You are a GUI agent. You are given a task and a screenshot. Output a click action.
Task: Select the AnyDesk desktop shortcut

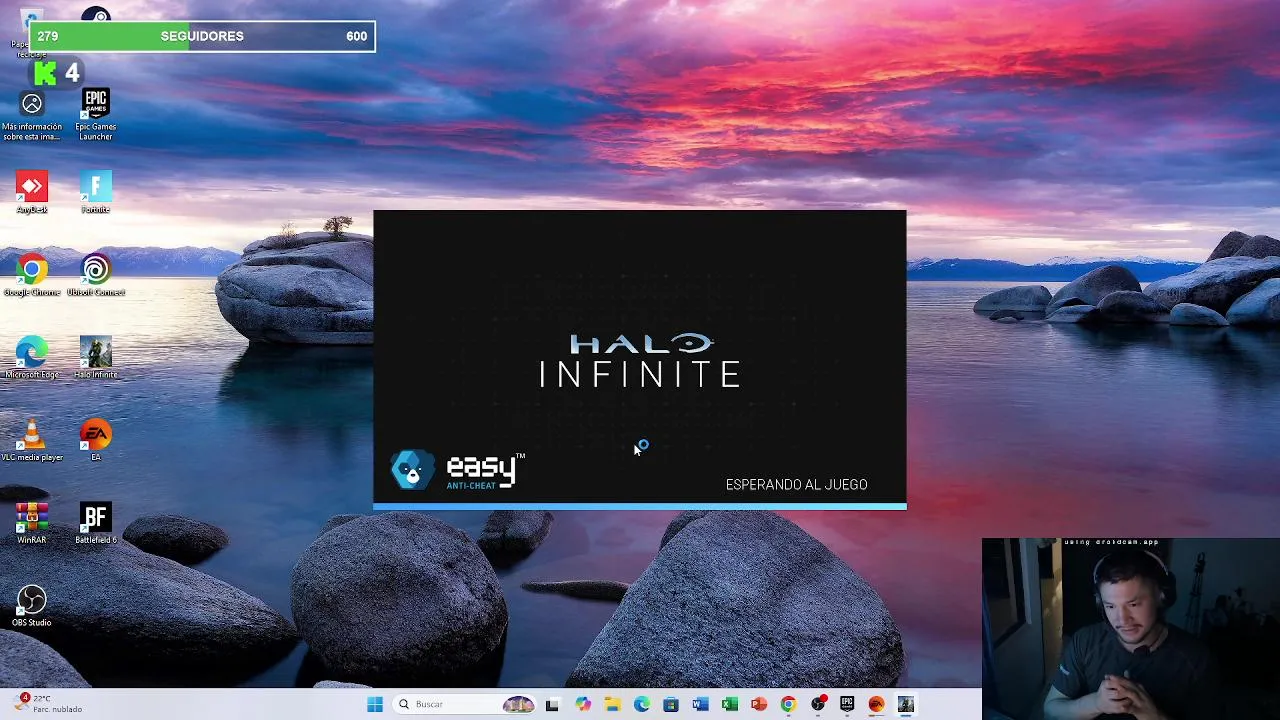32,193
